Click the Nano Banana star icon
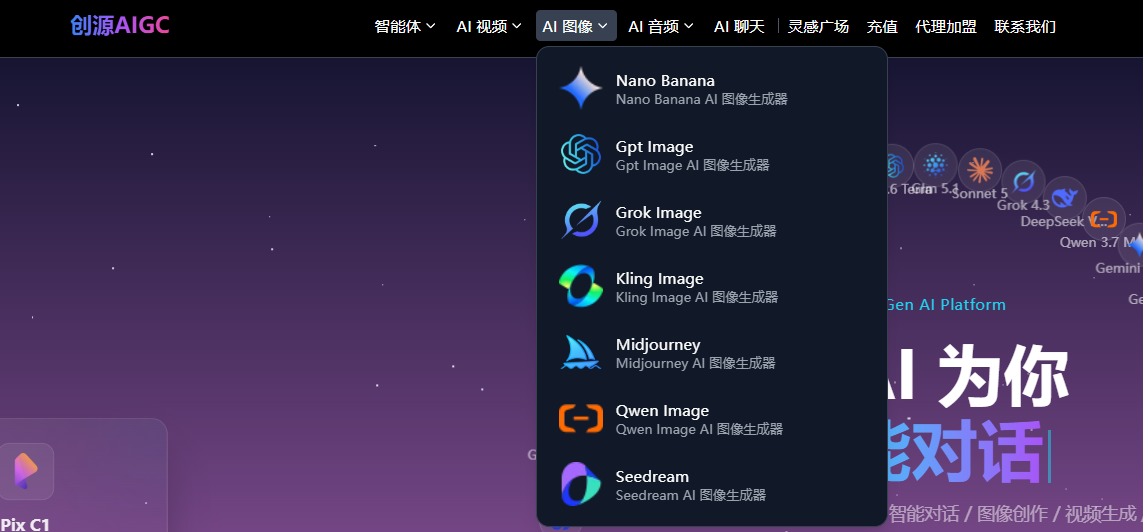Viewport: 1143px width, 532px height. (581, 88)
